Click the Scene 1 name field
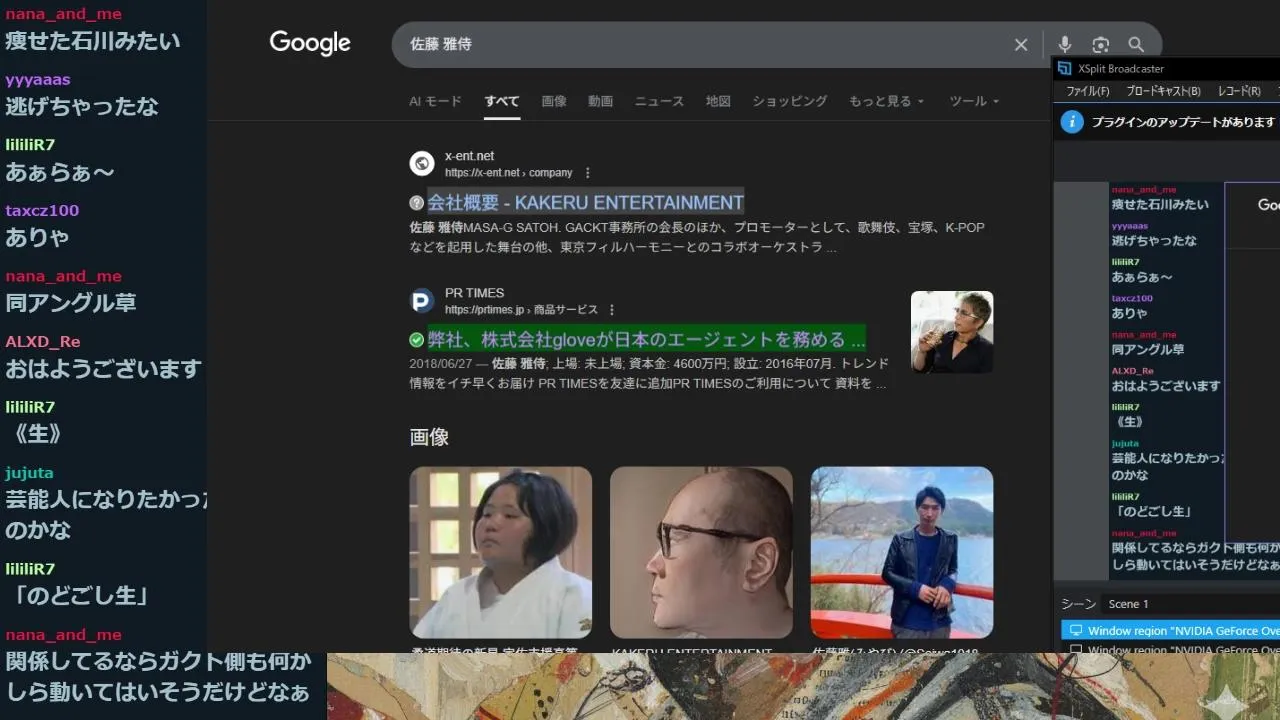1280x720 pixels. point(1189,604)
